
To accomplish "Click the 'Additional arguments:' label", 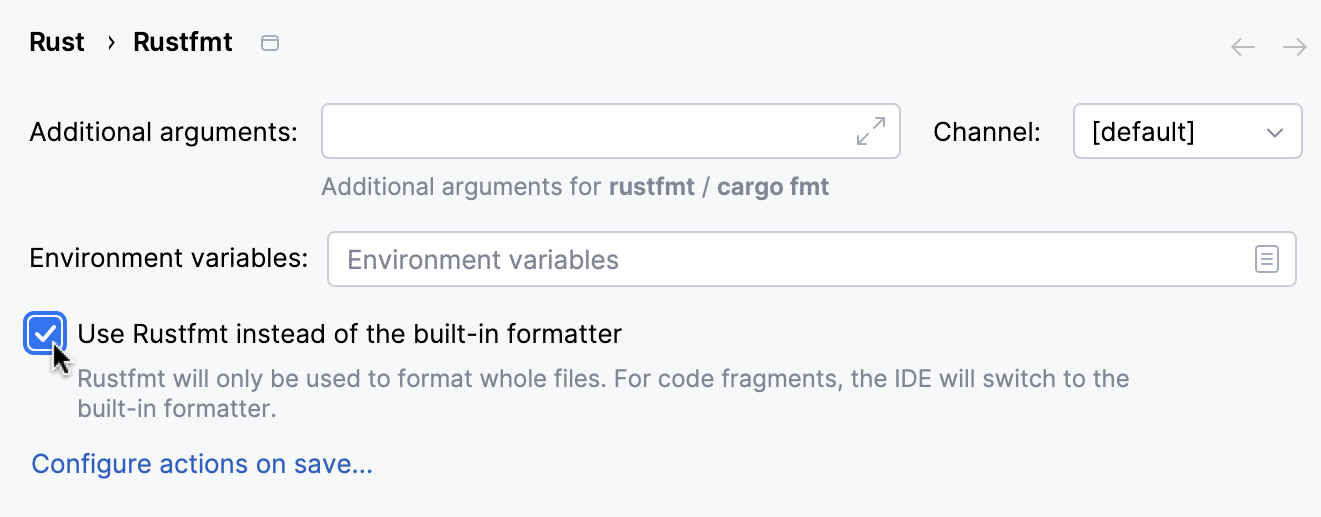I will click(x=164, y=132).
